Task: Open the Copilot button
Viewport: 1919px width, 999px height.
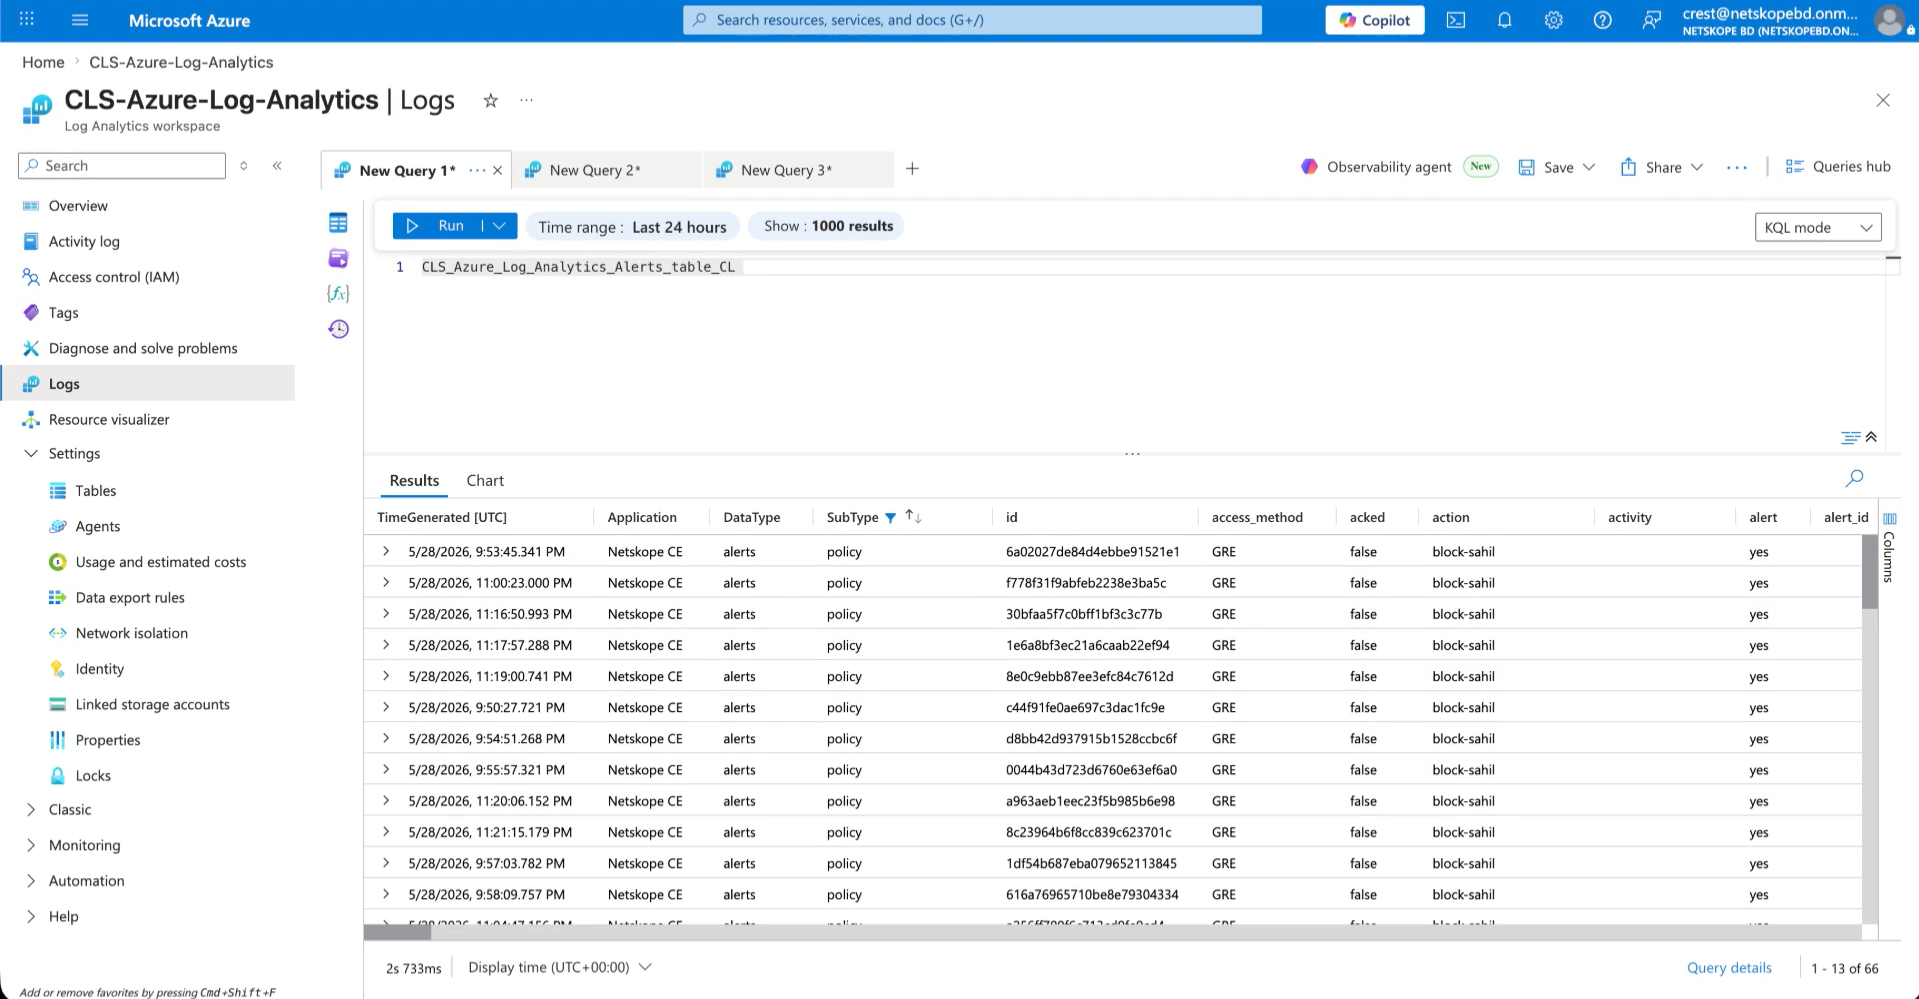Action: pyautogui.click(x=1375, y=20)
